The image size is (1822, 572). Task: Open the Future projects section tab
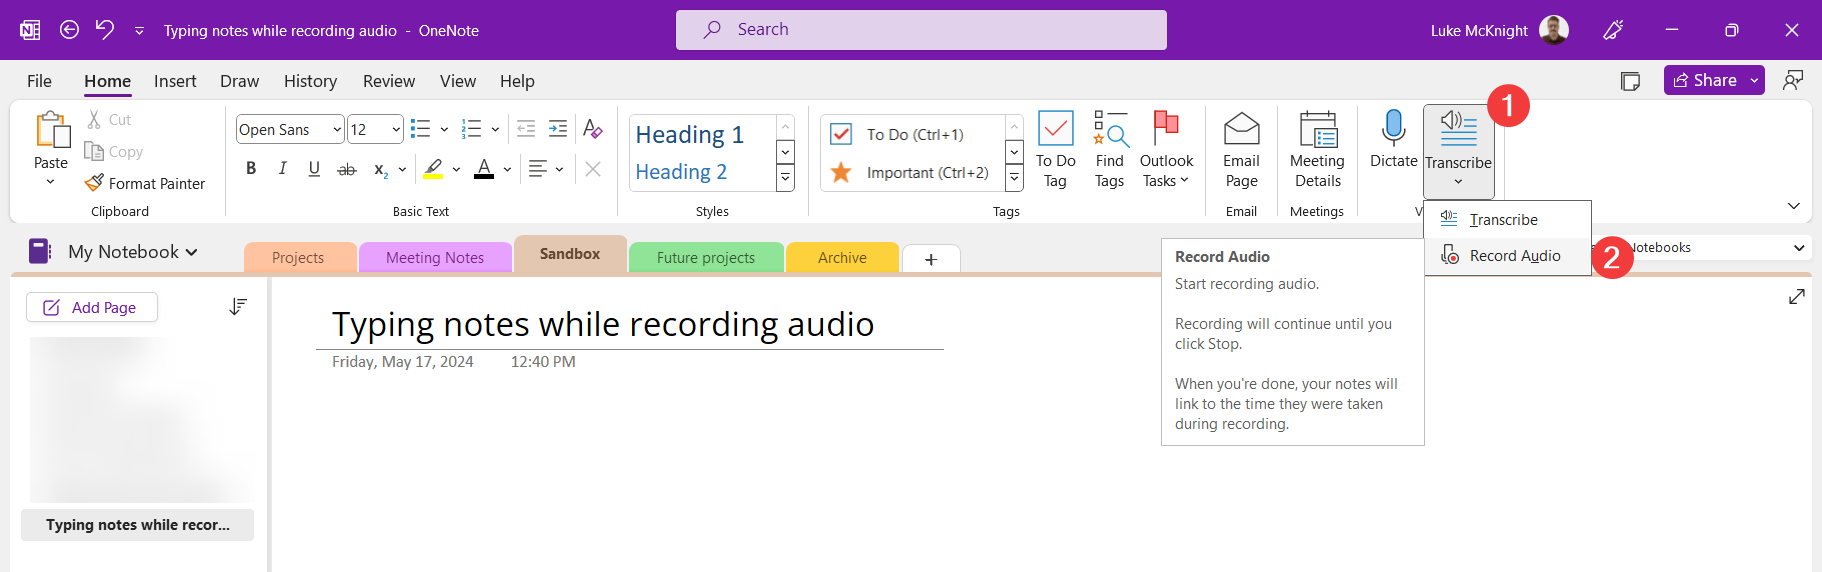point(706,258)
